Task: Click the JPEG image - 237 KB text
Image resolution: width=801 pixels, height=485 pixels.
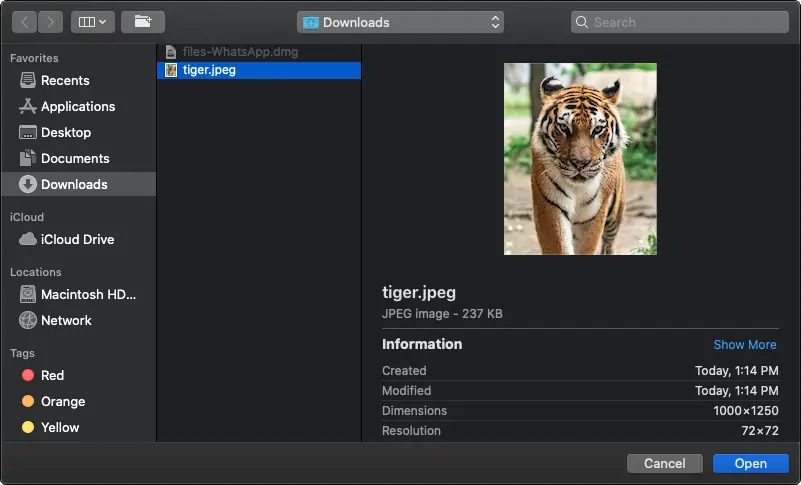Action: [x=442, y=314]
